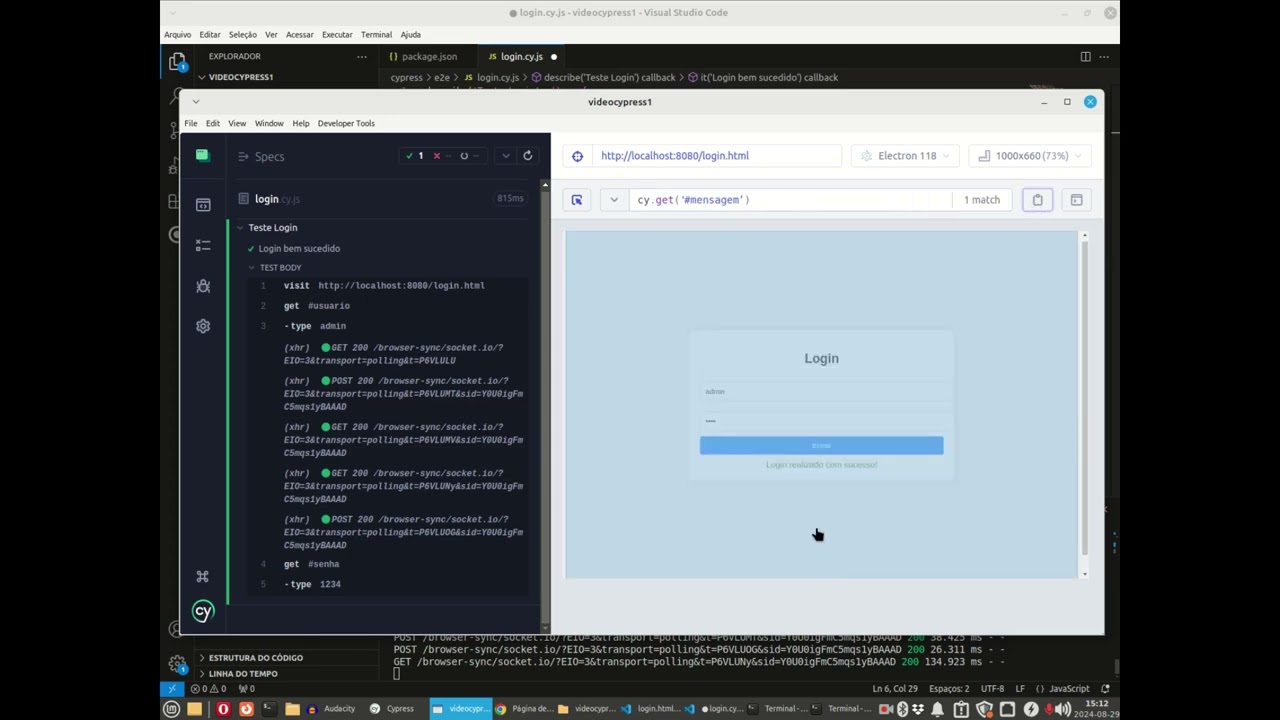This screenshot has height=720, width=1280.
Task: Open the 1000x660 viewport dropdown
Action: [1030, 156]
